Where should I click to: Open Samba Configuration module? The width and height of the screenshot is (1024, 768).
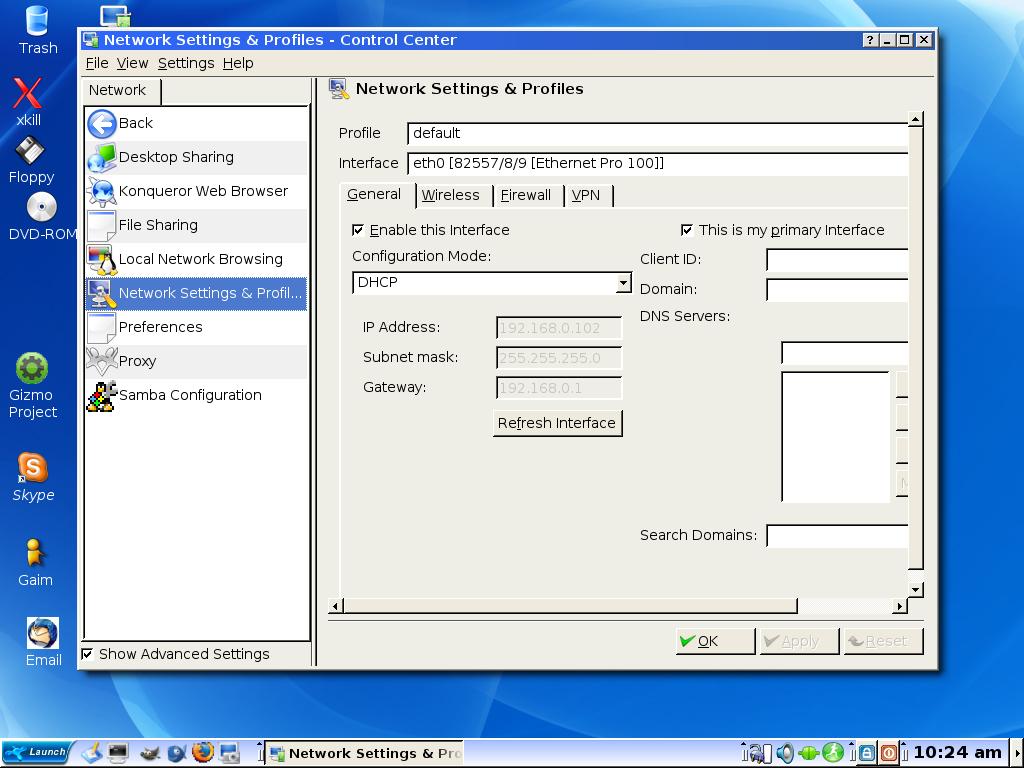190,395
